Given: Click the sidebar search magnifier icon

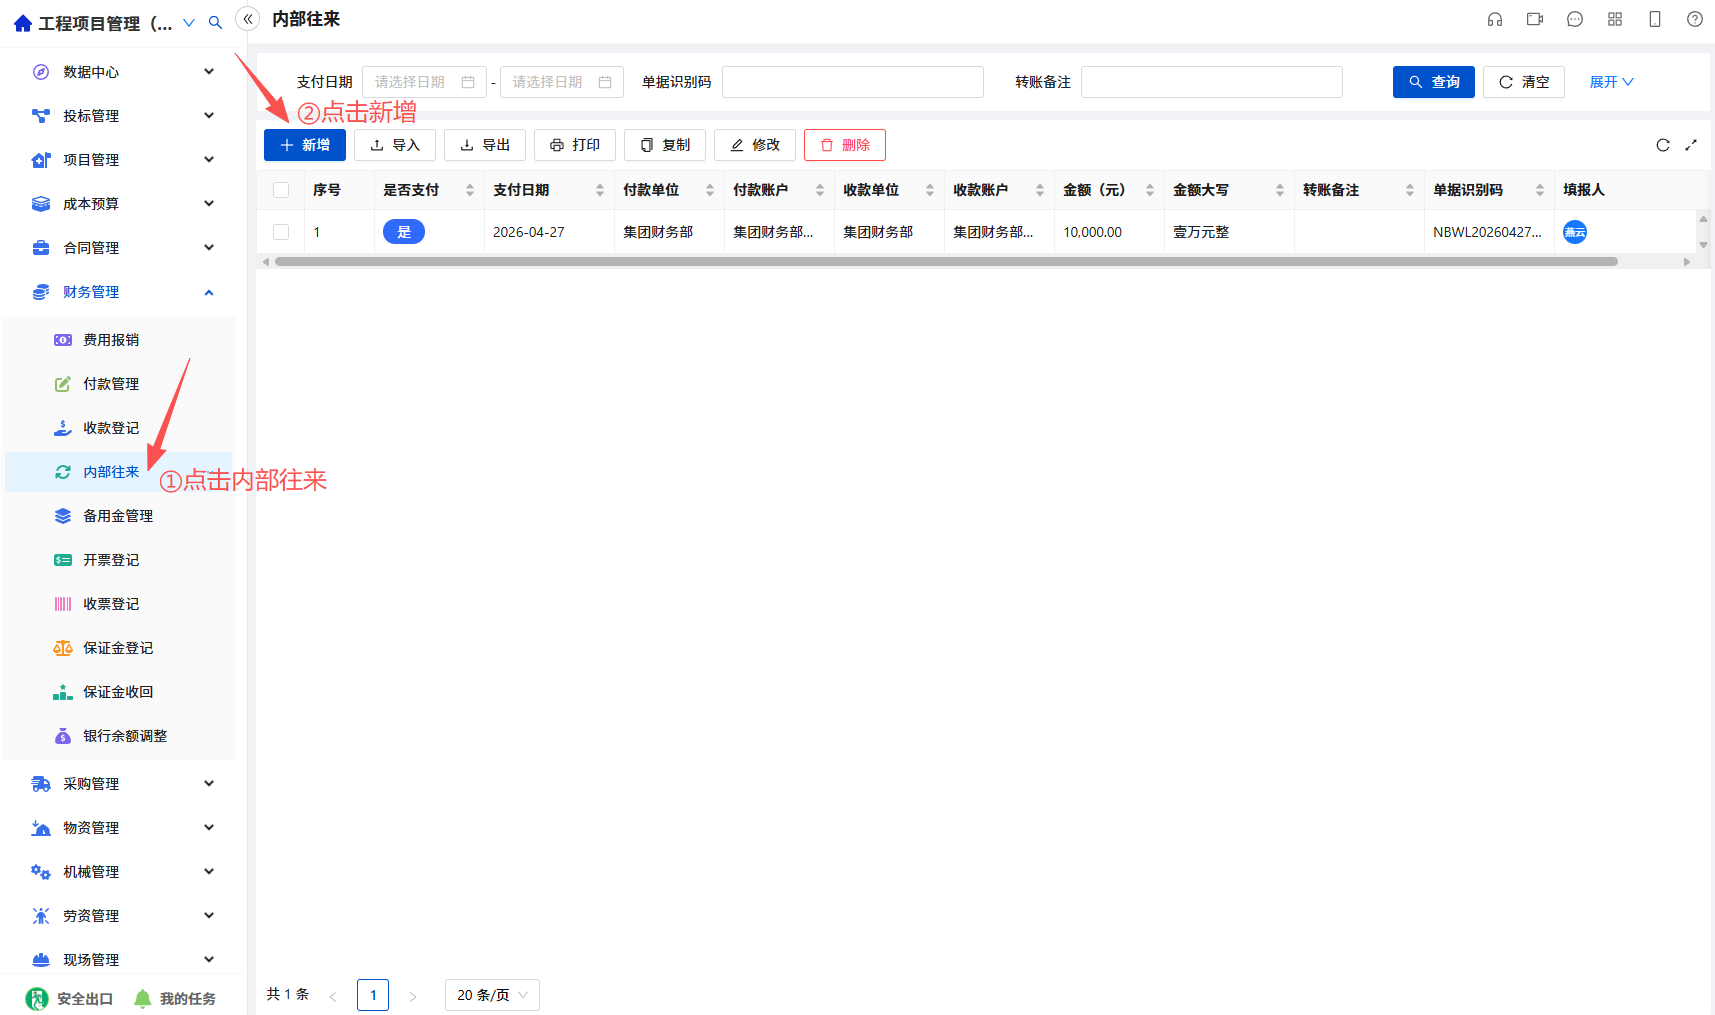Looking at the screenshot, I should tap(215, 22).
